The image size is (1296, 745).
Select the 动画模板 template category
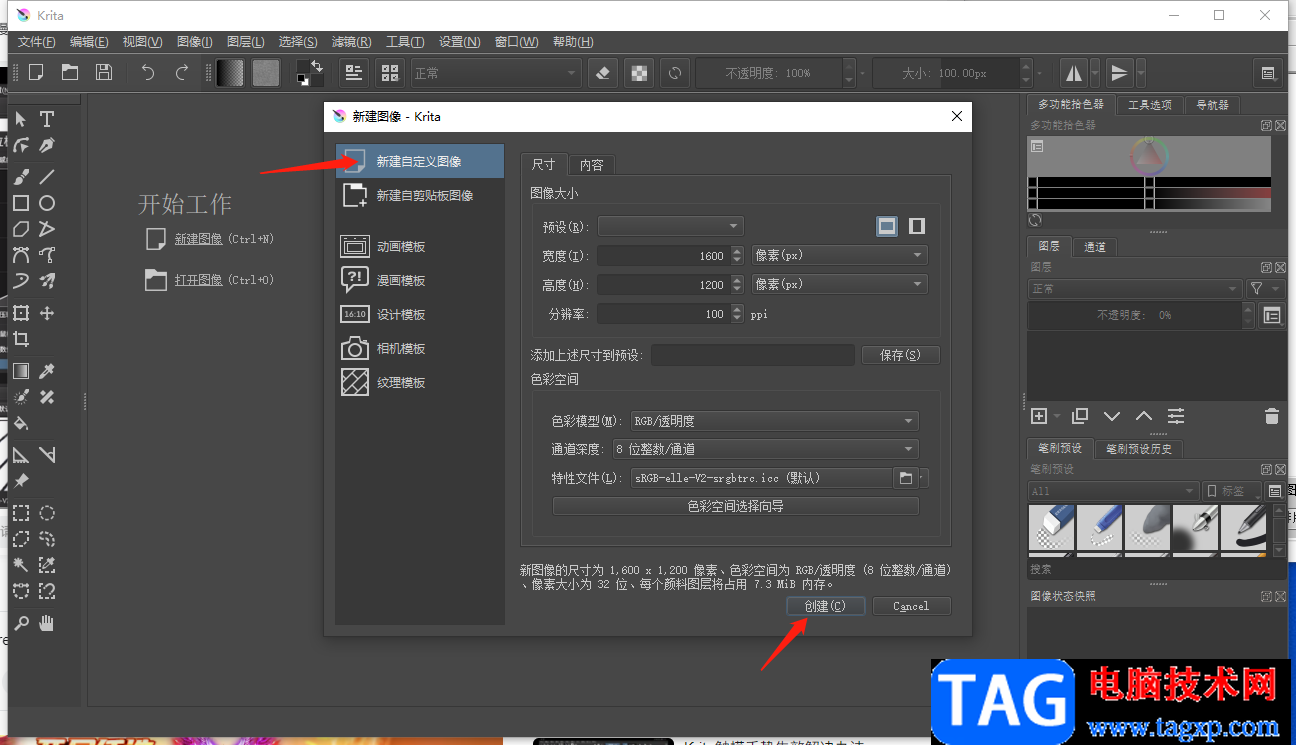419,246
